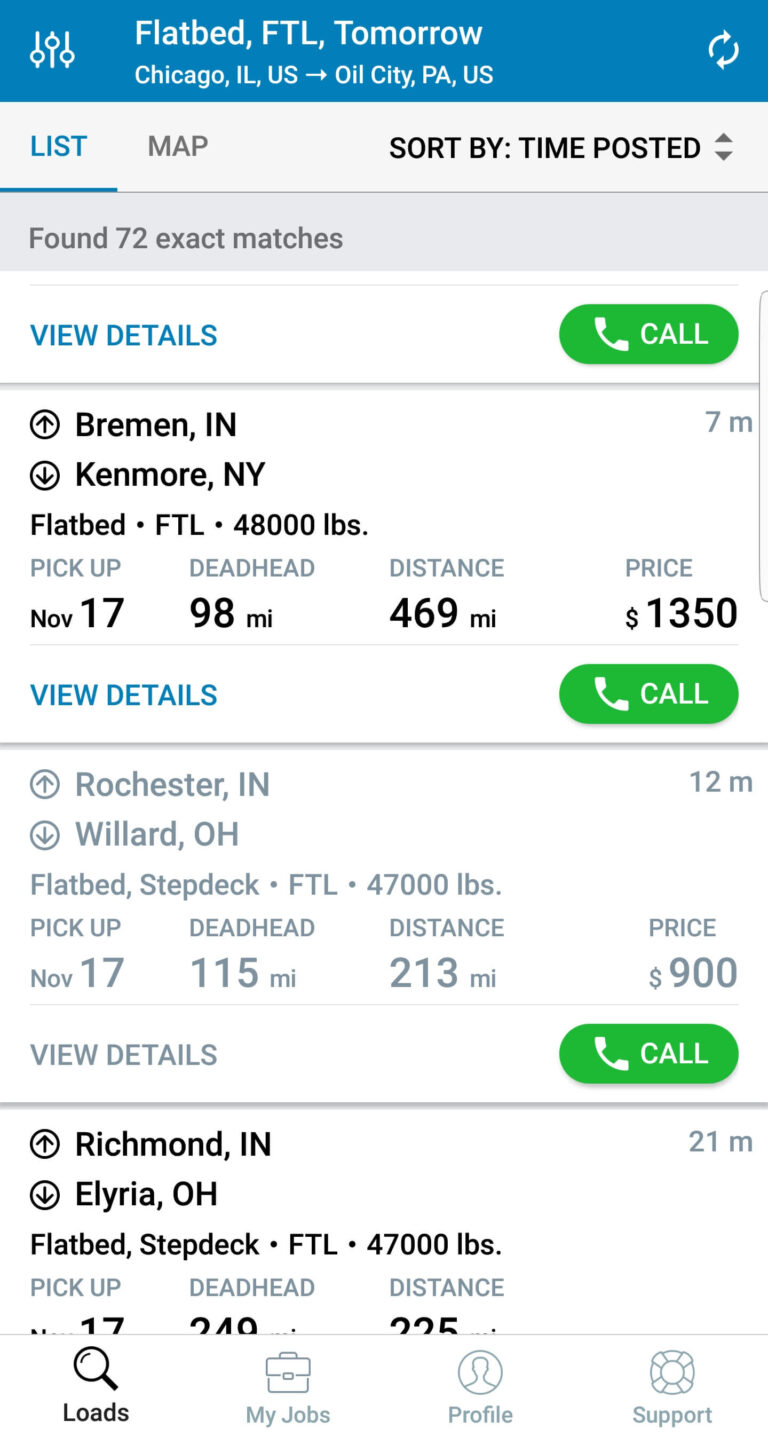View details for Rochester, IN load
The width and height of the screenshot is (768, 1437).
coord(124,1055)
